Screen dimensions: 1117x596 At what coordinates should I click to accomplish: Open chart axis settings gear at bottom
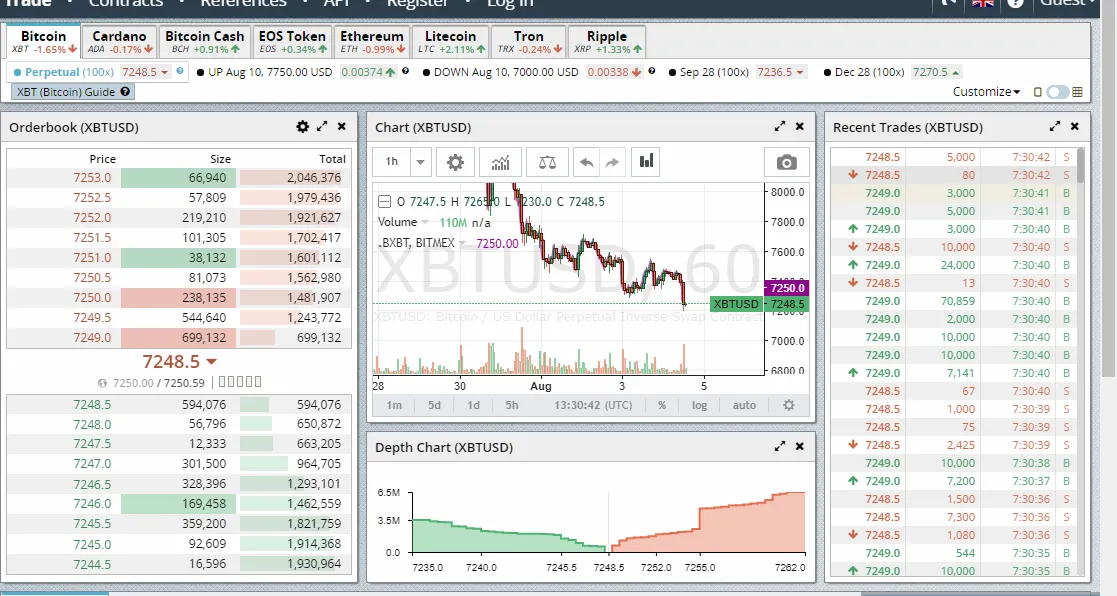tap(789, 405)
